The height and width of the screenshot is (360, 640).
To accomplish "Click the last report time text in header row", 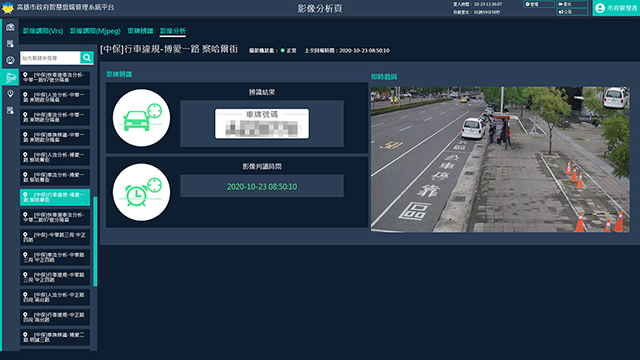I will (x=347, y=51).
